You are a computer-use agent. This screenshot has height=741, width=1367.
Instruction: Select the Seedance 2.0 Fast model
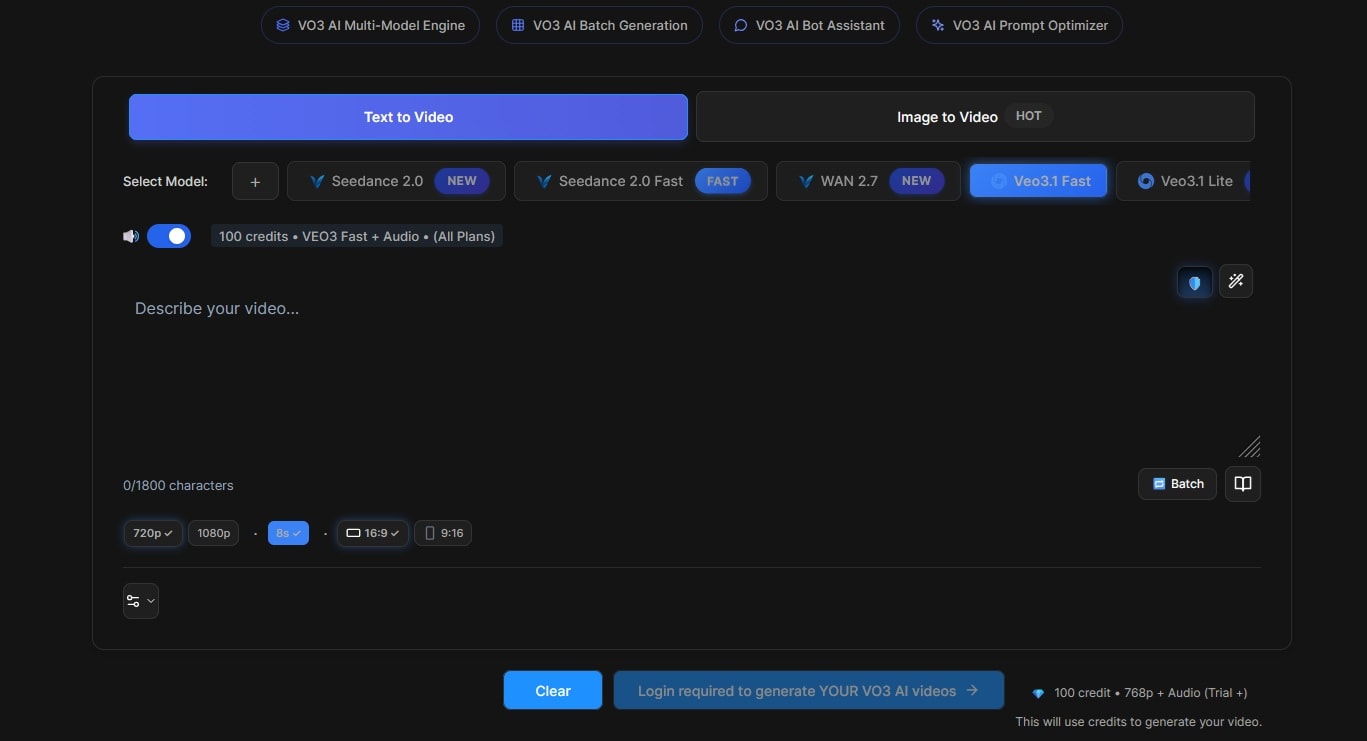[641, 181]
